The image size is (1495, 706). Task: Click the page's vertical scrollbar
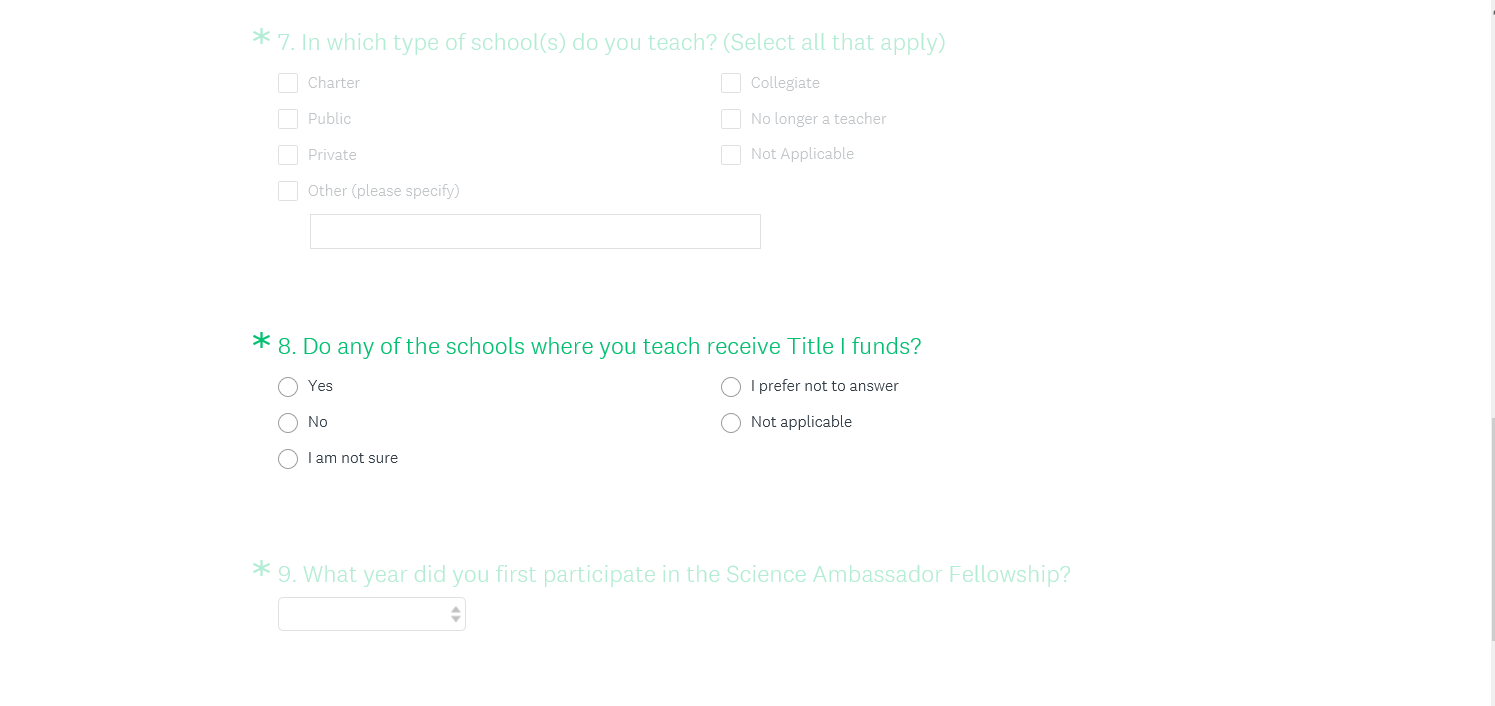pyautogui.click(x=1491, y=530)
